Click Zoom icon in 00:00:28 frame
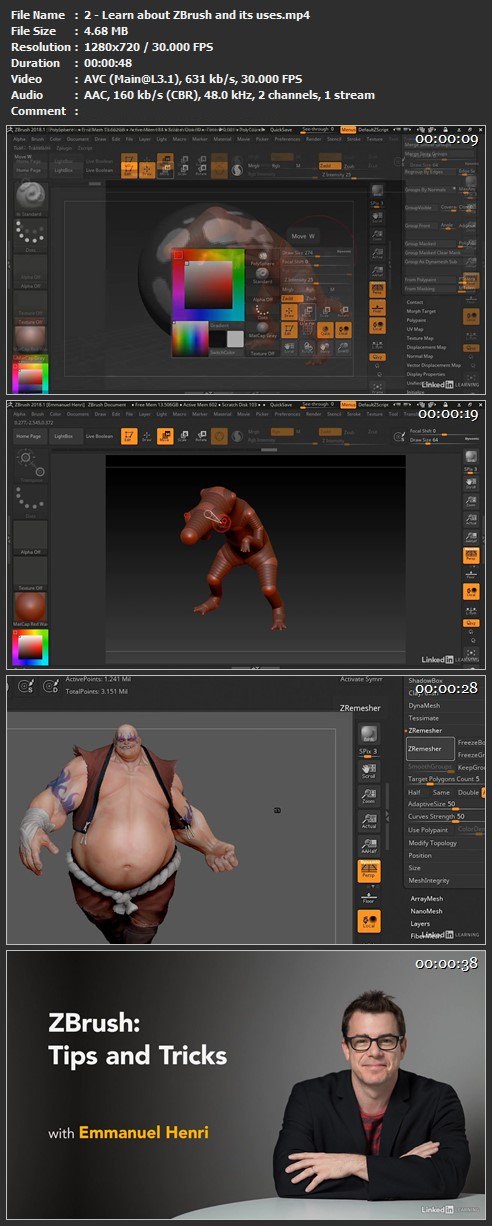Viewport: 492px width, 1226px height. click(x=368, y=796)
